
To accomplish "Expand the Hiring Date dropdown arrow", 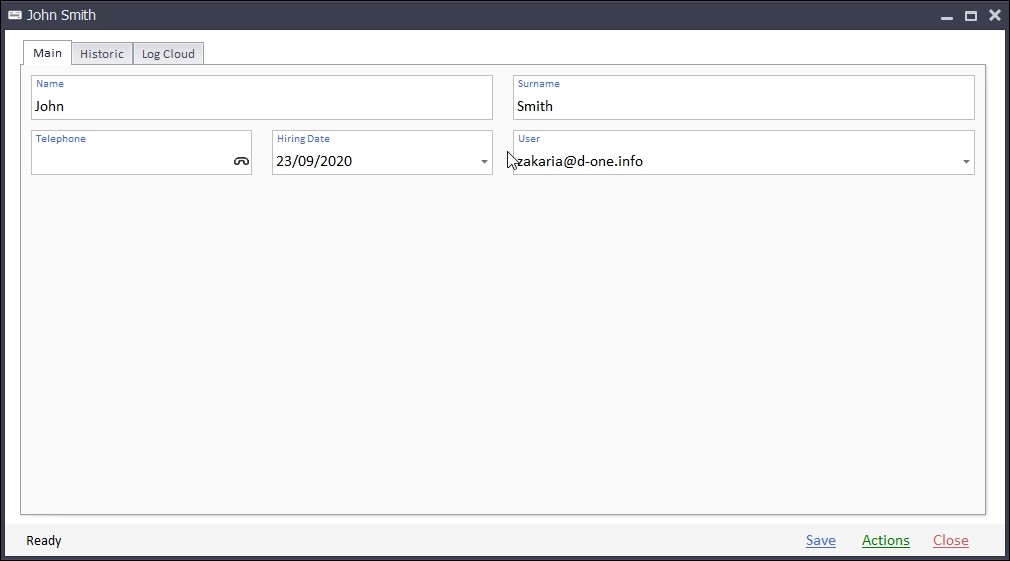I will tap(484, 162).
